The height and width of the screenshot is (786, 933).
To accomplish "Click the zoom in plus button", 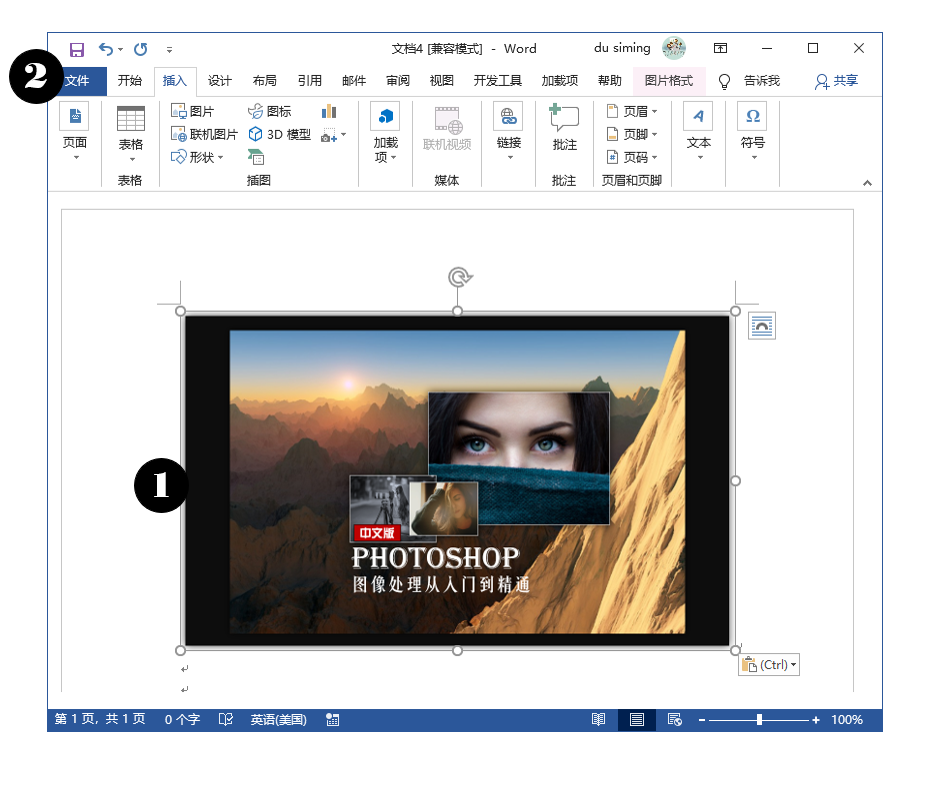I will tap(816, 720).
